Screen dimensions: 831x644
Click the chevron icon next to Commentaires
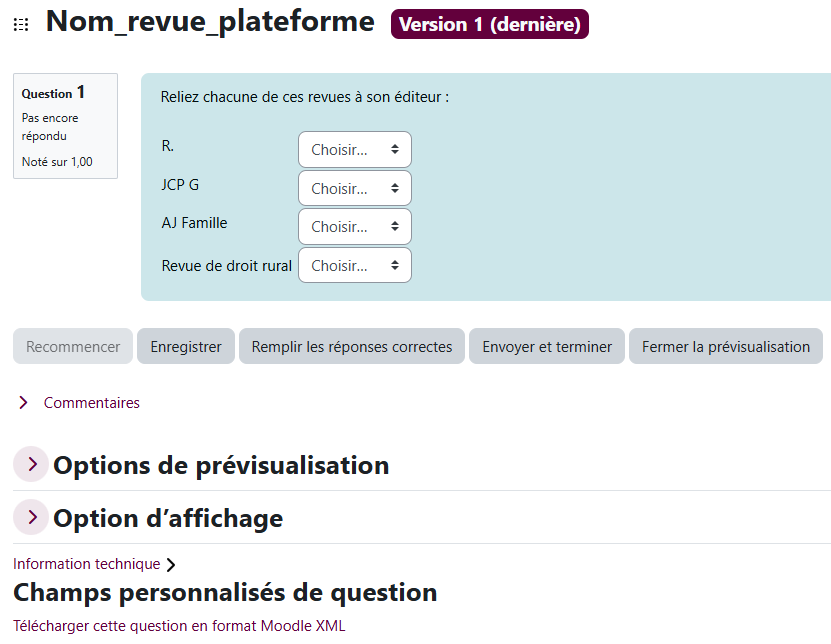pos(23,402)
